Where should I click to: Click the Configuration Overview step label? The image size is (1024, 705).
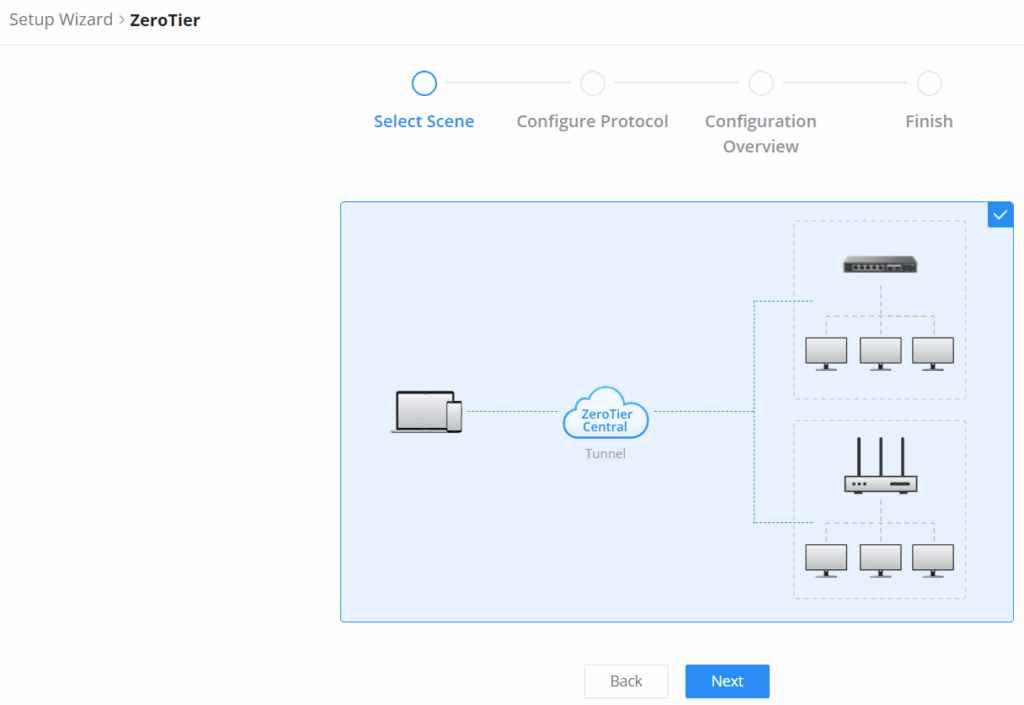[761, 134]
